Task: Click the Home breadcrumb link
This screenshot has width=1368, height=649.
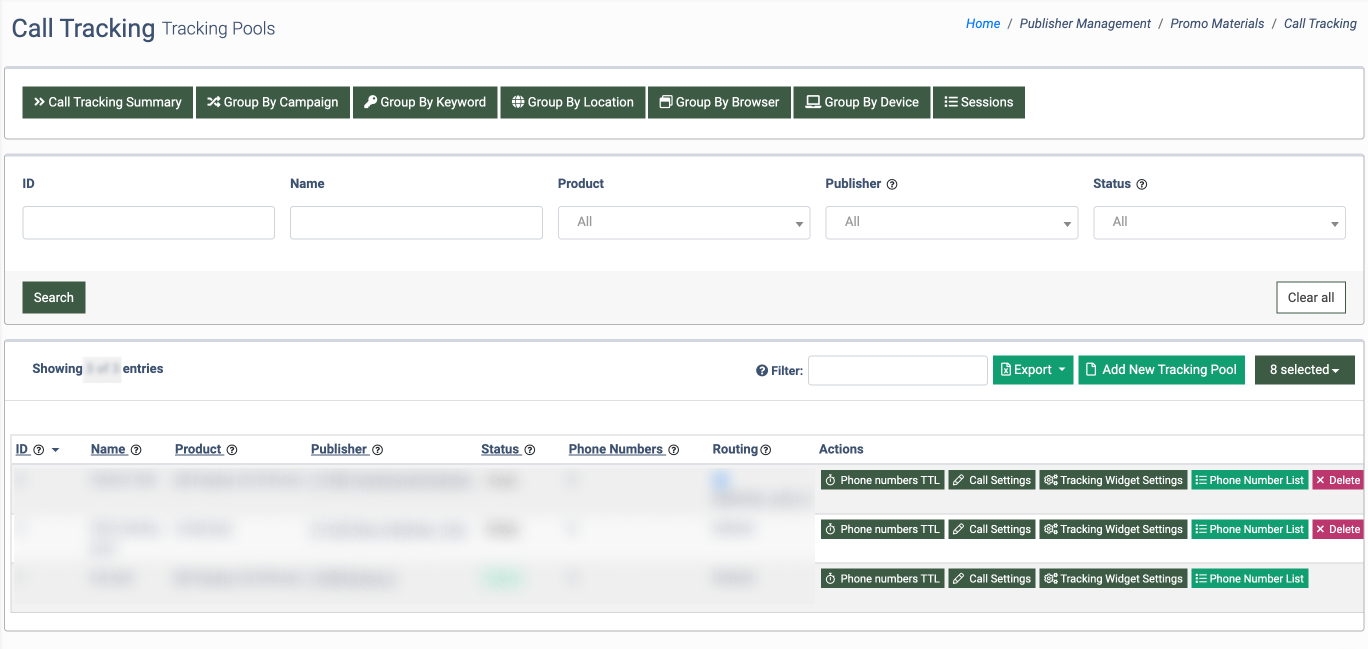Action: click(x=982, y=24)
